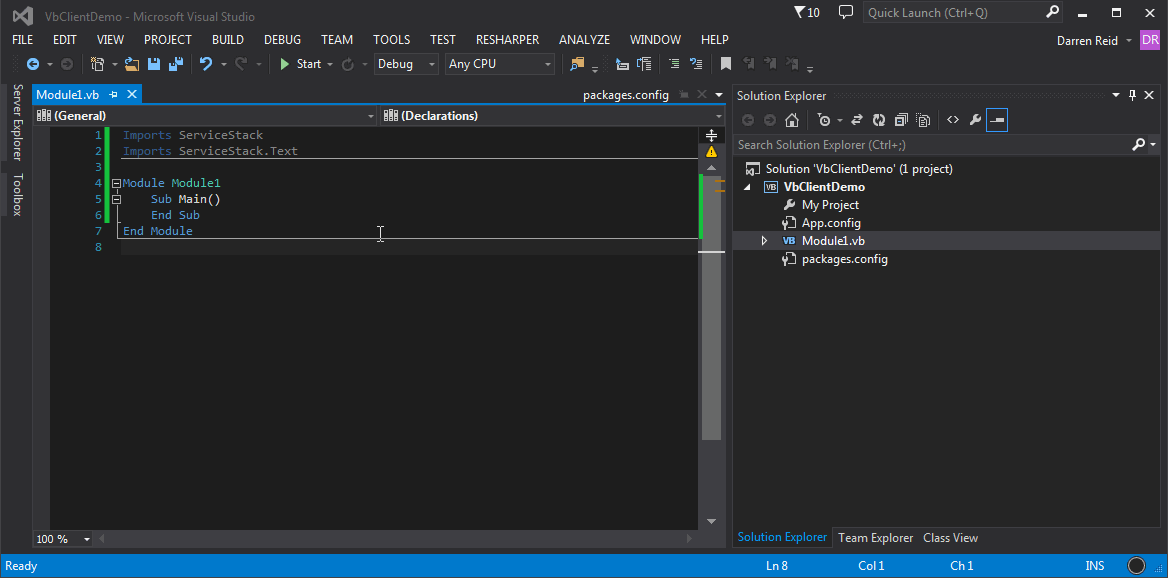Switch to the Class View tab
Viewport: 1168px width, 578px height.
[950, 538]
